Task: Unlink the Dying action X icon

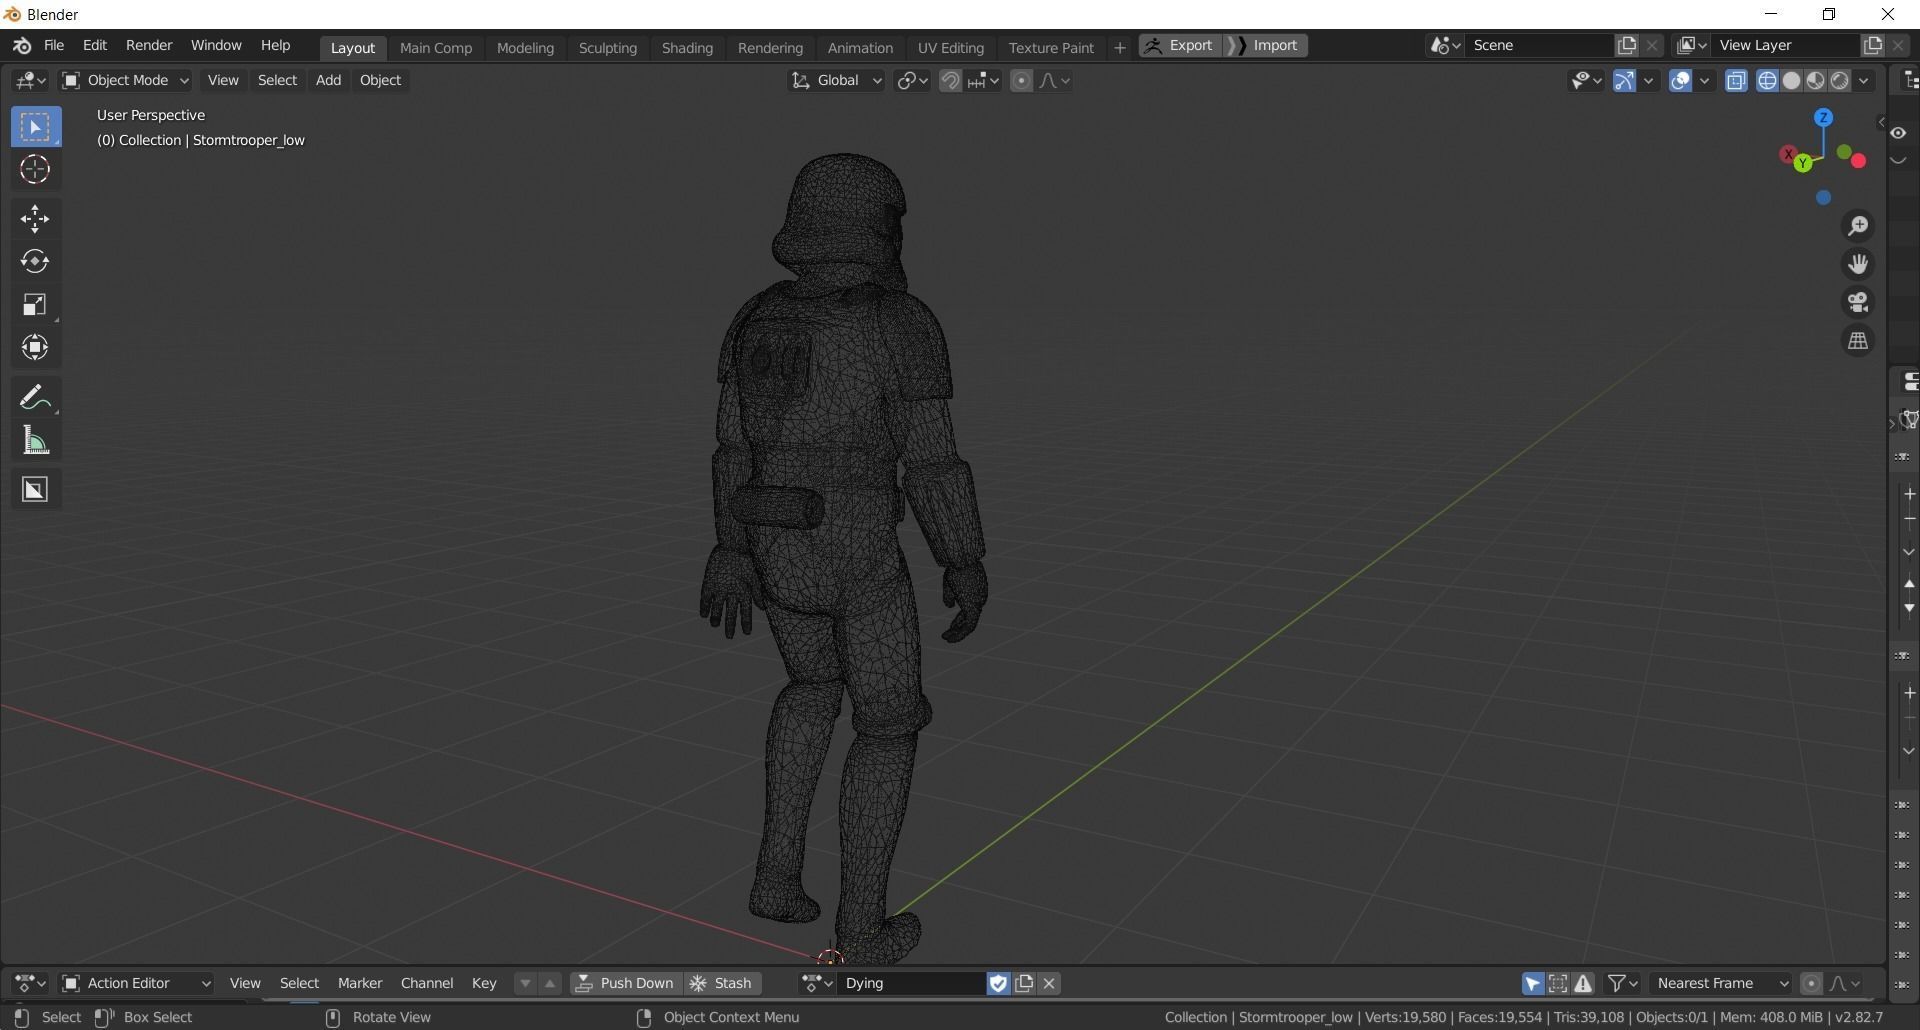Action: 1049,984
